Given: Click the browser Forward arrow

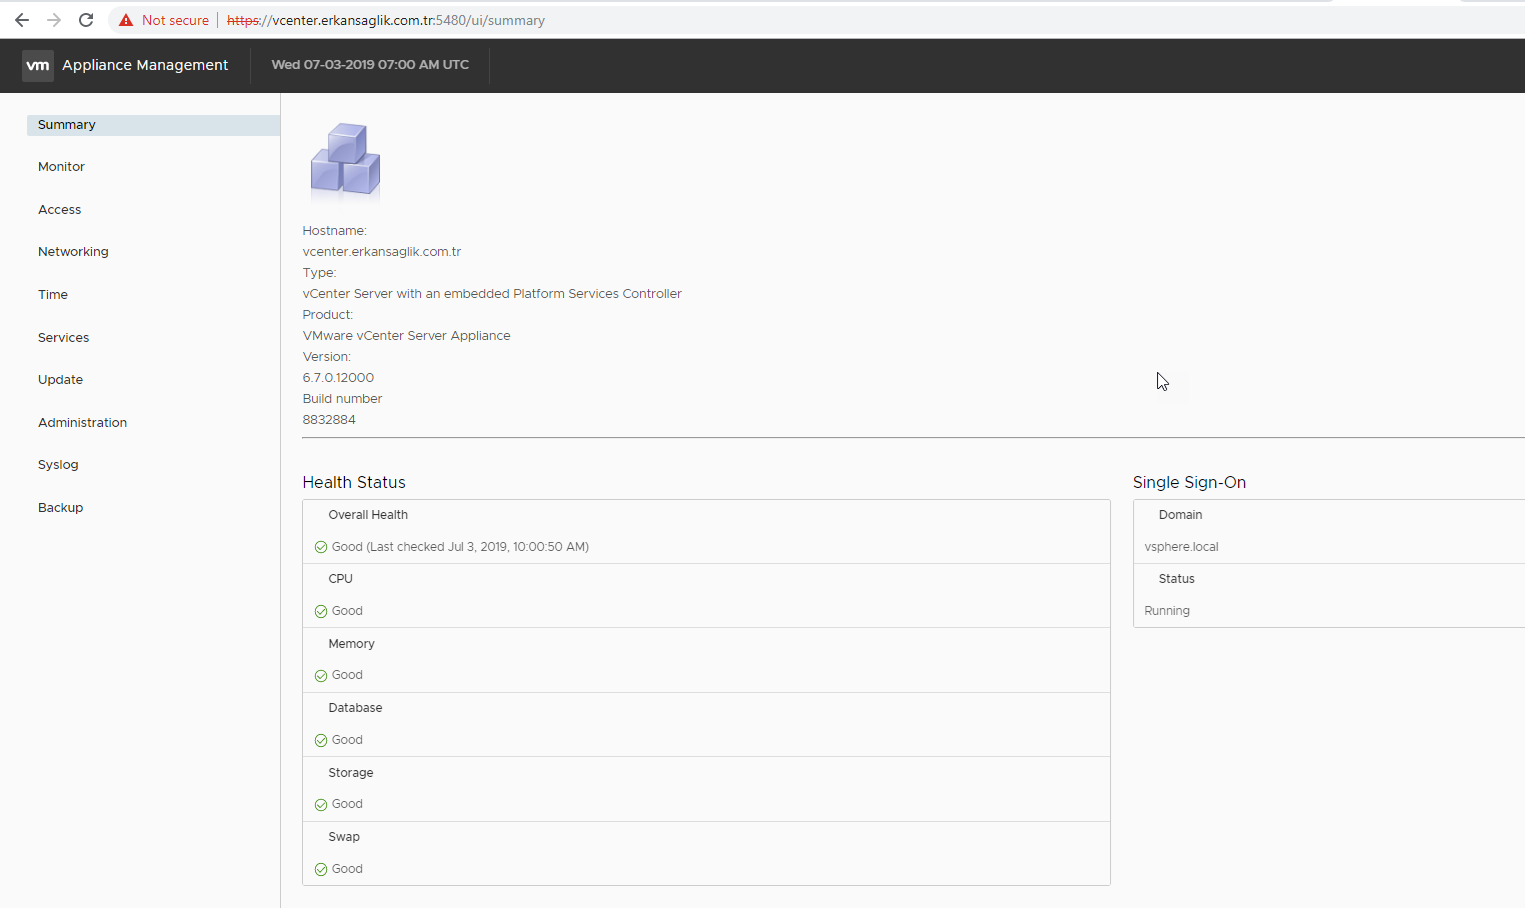Looking at the screenshot, I should 54,20.
